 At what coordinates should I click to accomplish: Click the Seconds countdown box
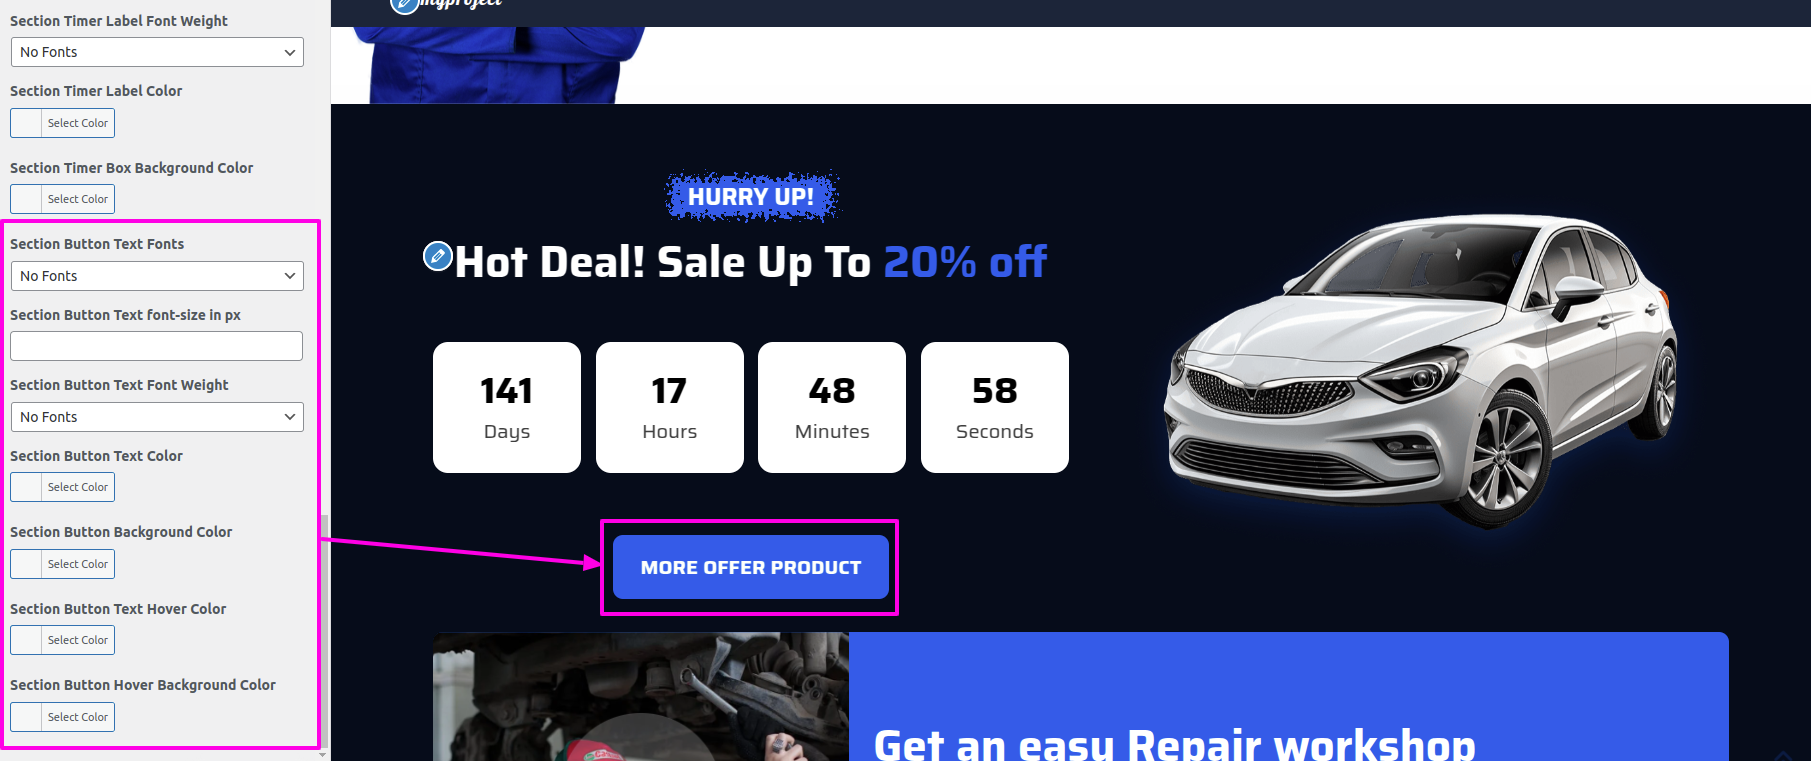pos(995,407)
